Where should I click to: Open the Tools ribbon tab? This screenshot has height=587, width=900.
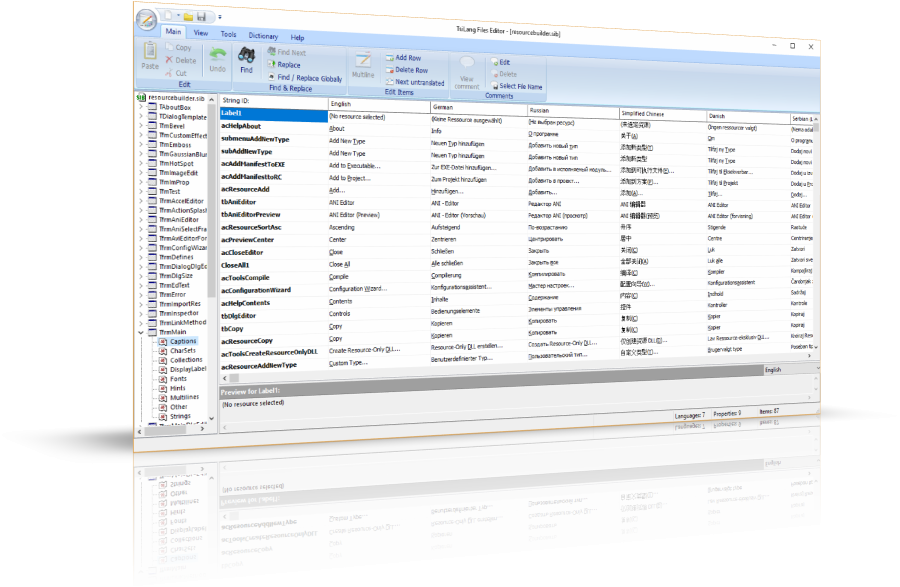coord(229,34)
